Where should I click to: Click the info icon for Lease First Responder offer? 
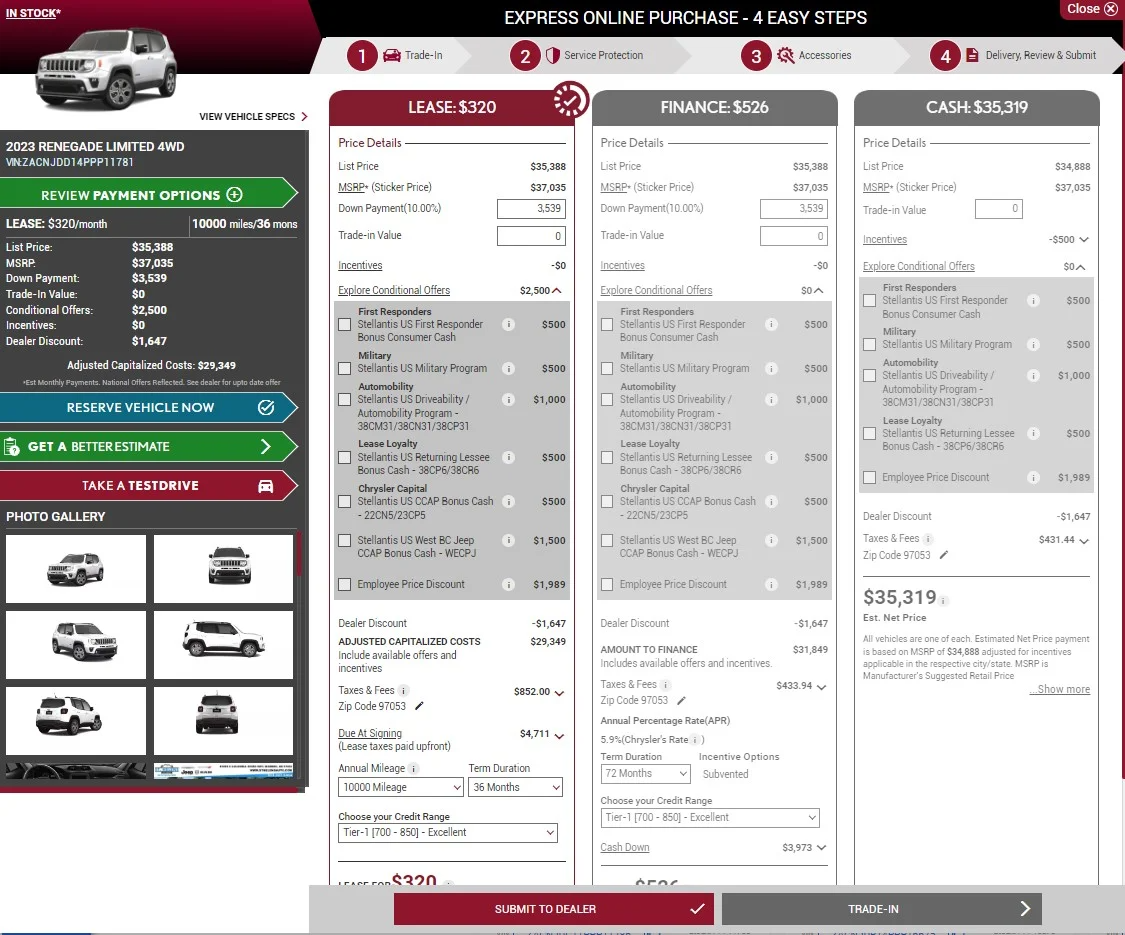[508, 324]
